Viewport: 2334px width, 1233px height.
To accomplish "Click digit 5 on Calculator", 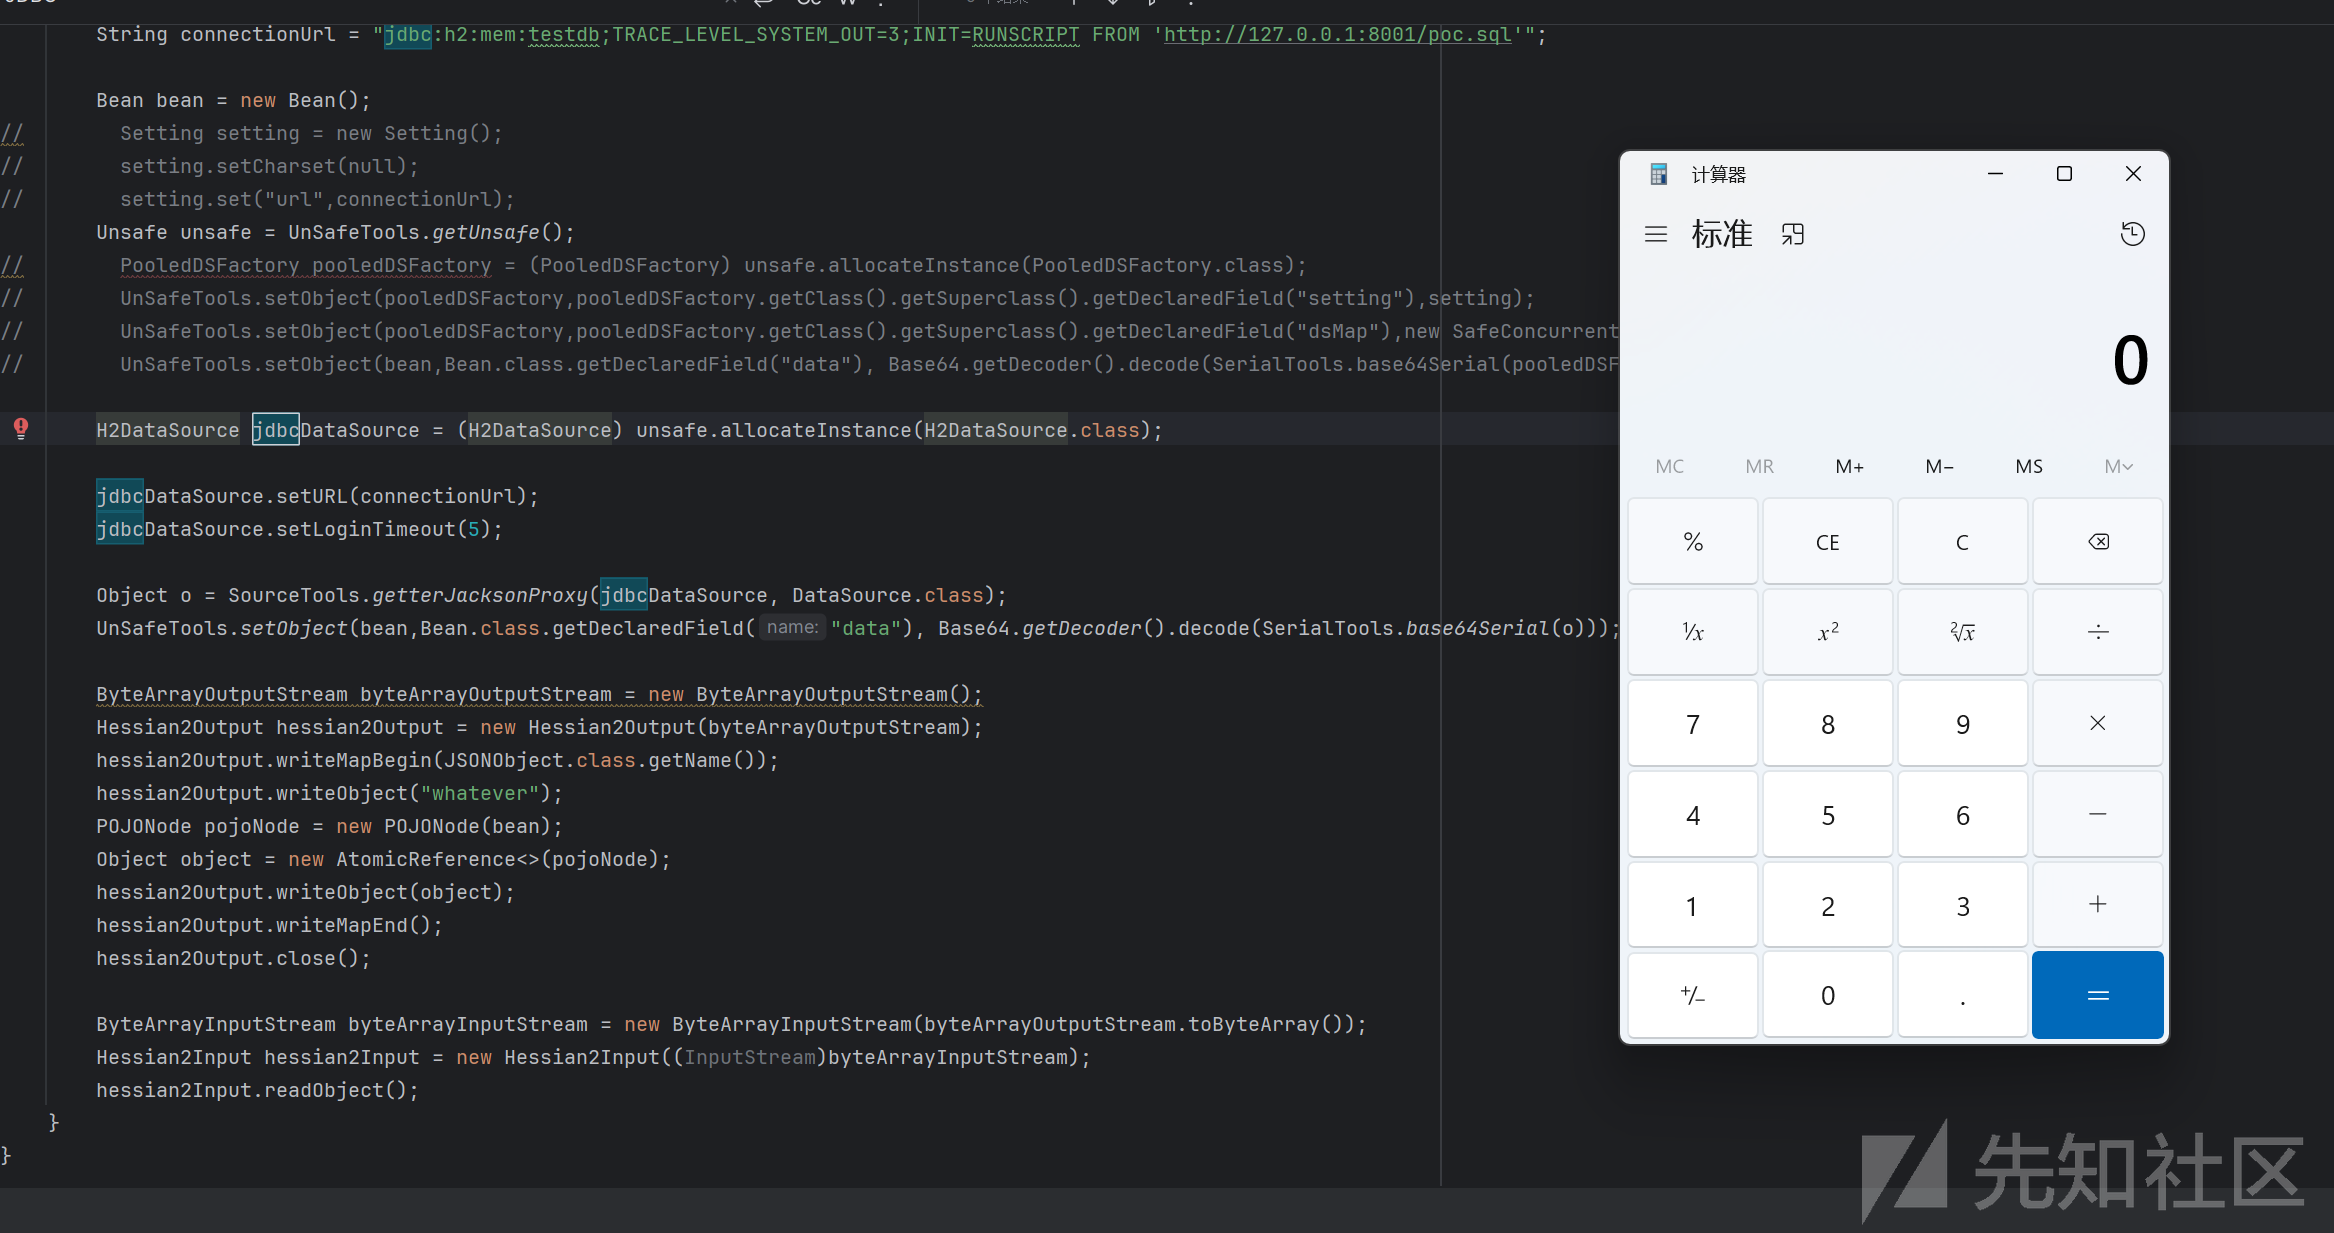I will (x=1828, y=814).
